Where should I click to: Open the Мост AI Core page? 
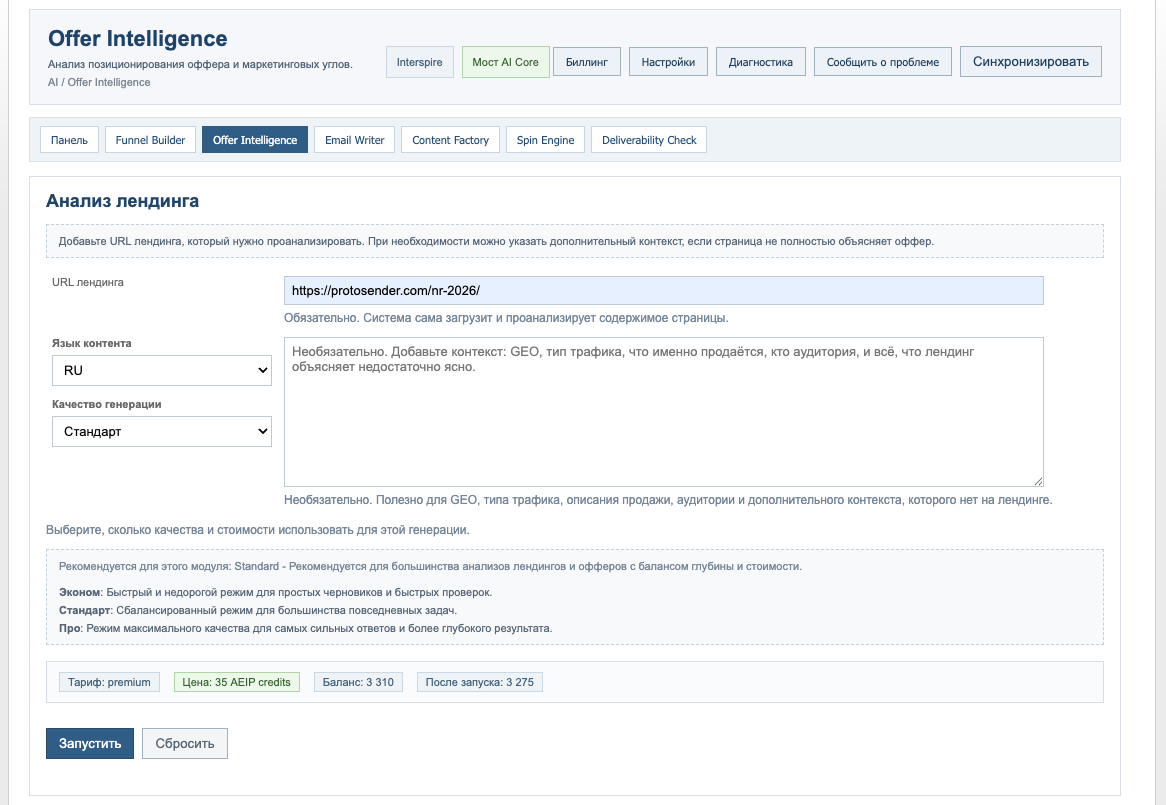tap(505, 61)
